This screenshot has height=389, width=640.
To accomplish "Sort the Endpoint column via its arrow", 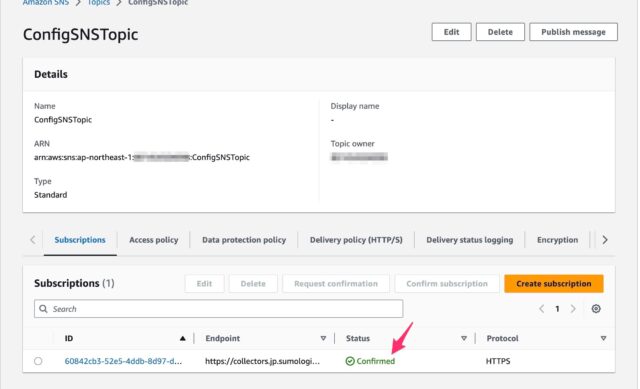I will (x=323, y=338).
